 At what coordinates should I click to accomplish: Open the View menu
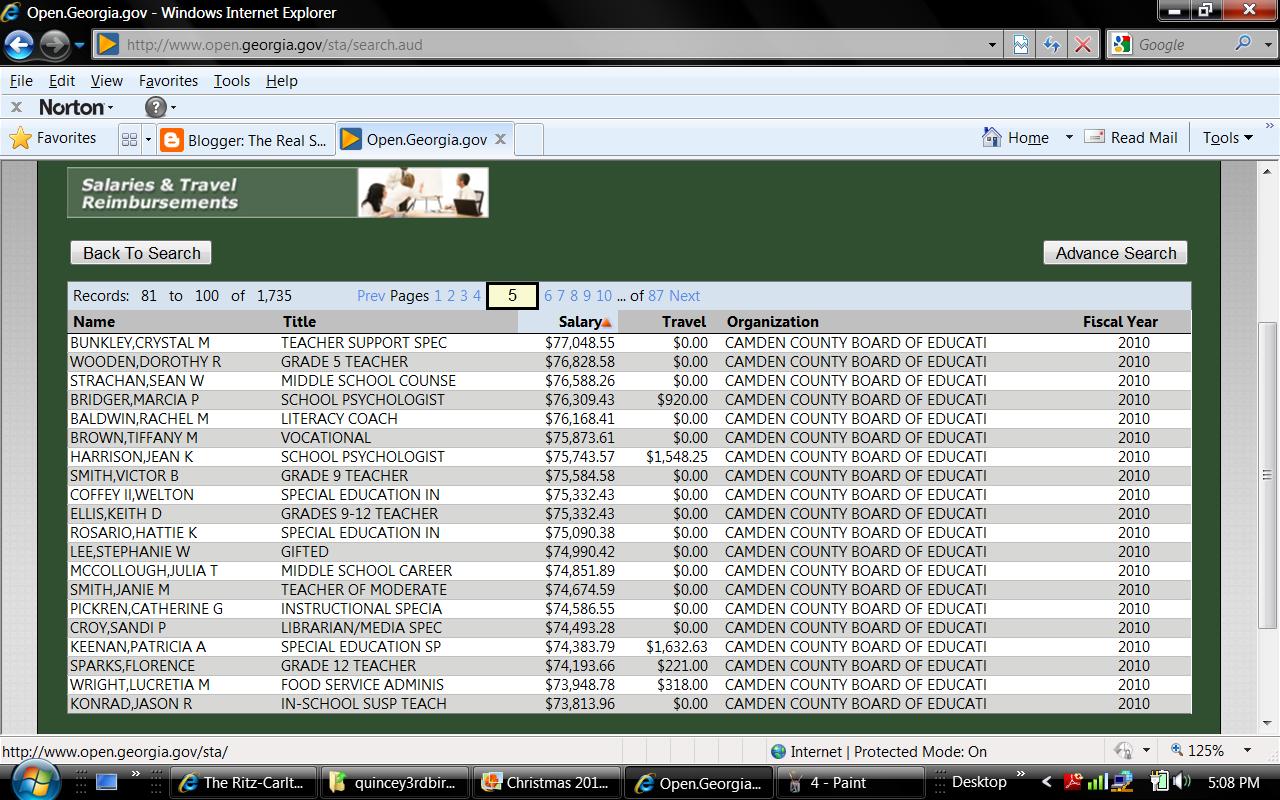[x=107, y=81]
